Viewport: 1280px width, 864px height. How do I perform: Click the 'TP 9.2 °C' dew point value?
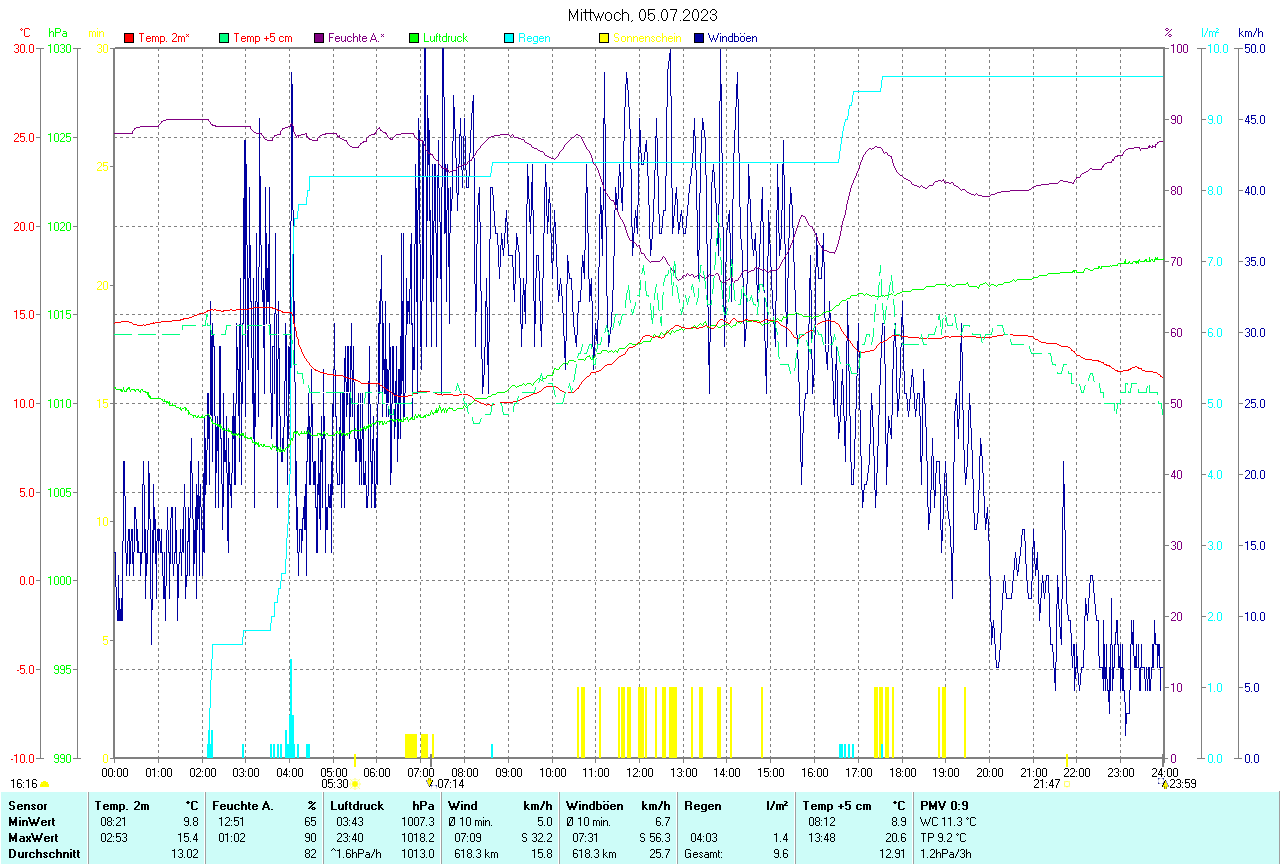pos(946,838)
